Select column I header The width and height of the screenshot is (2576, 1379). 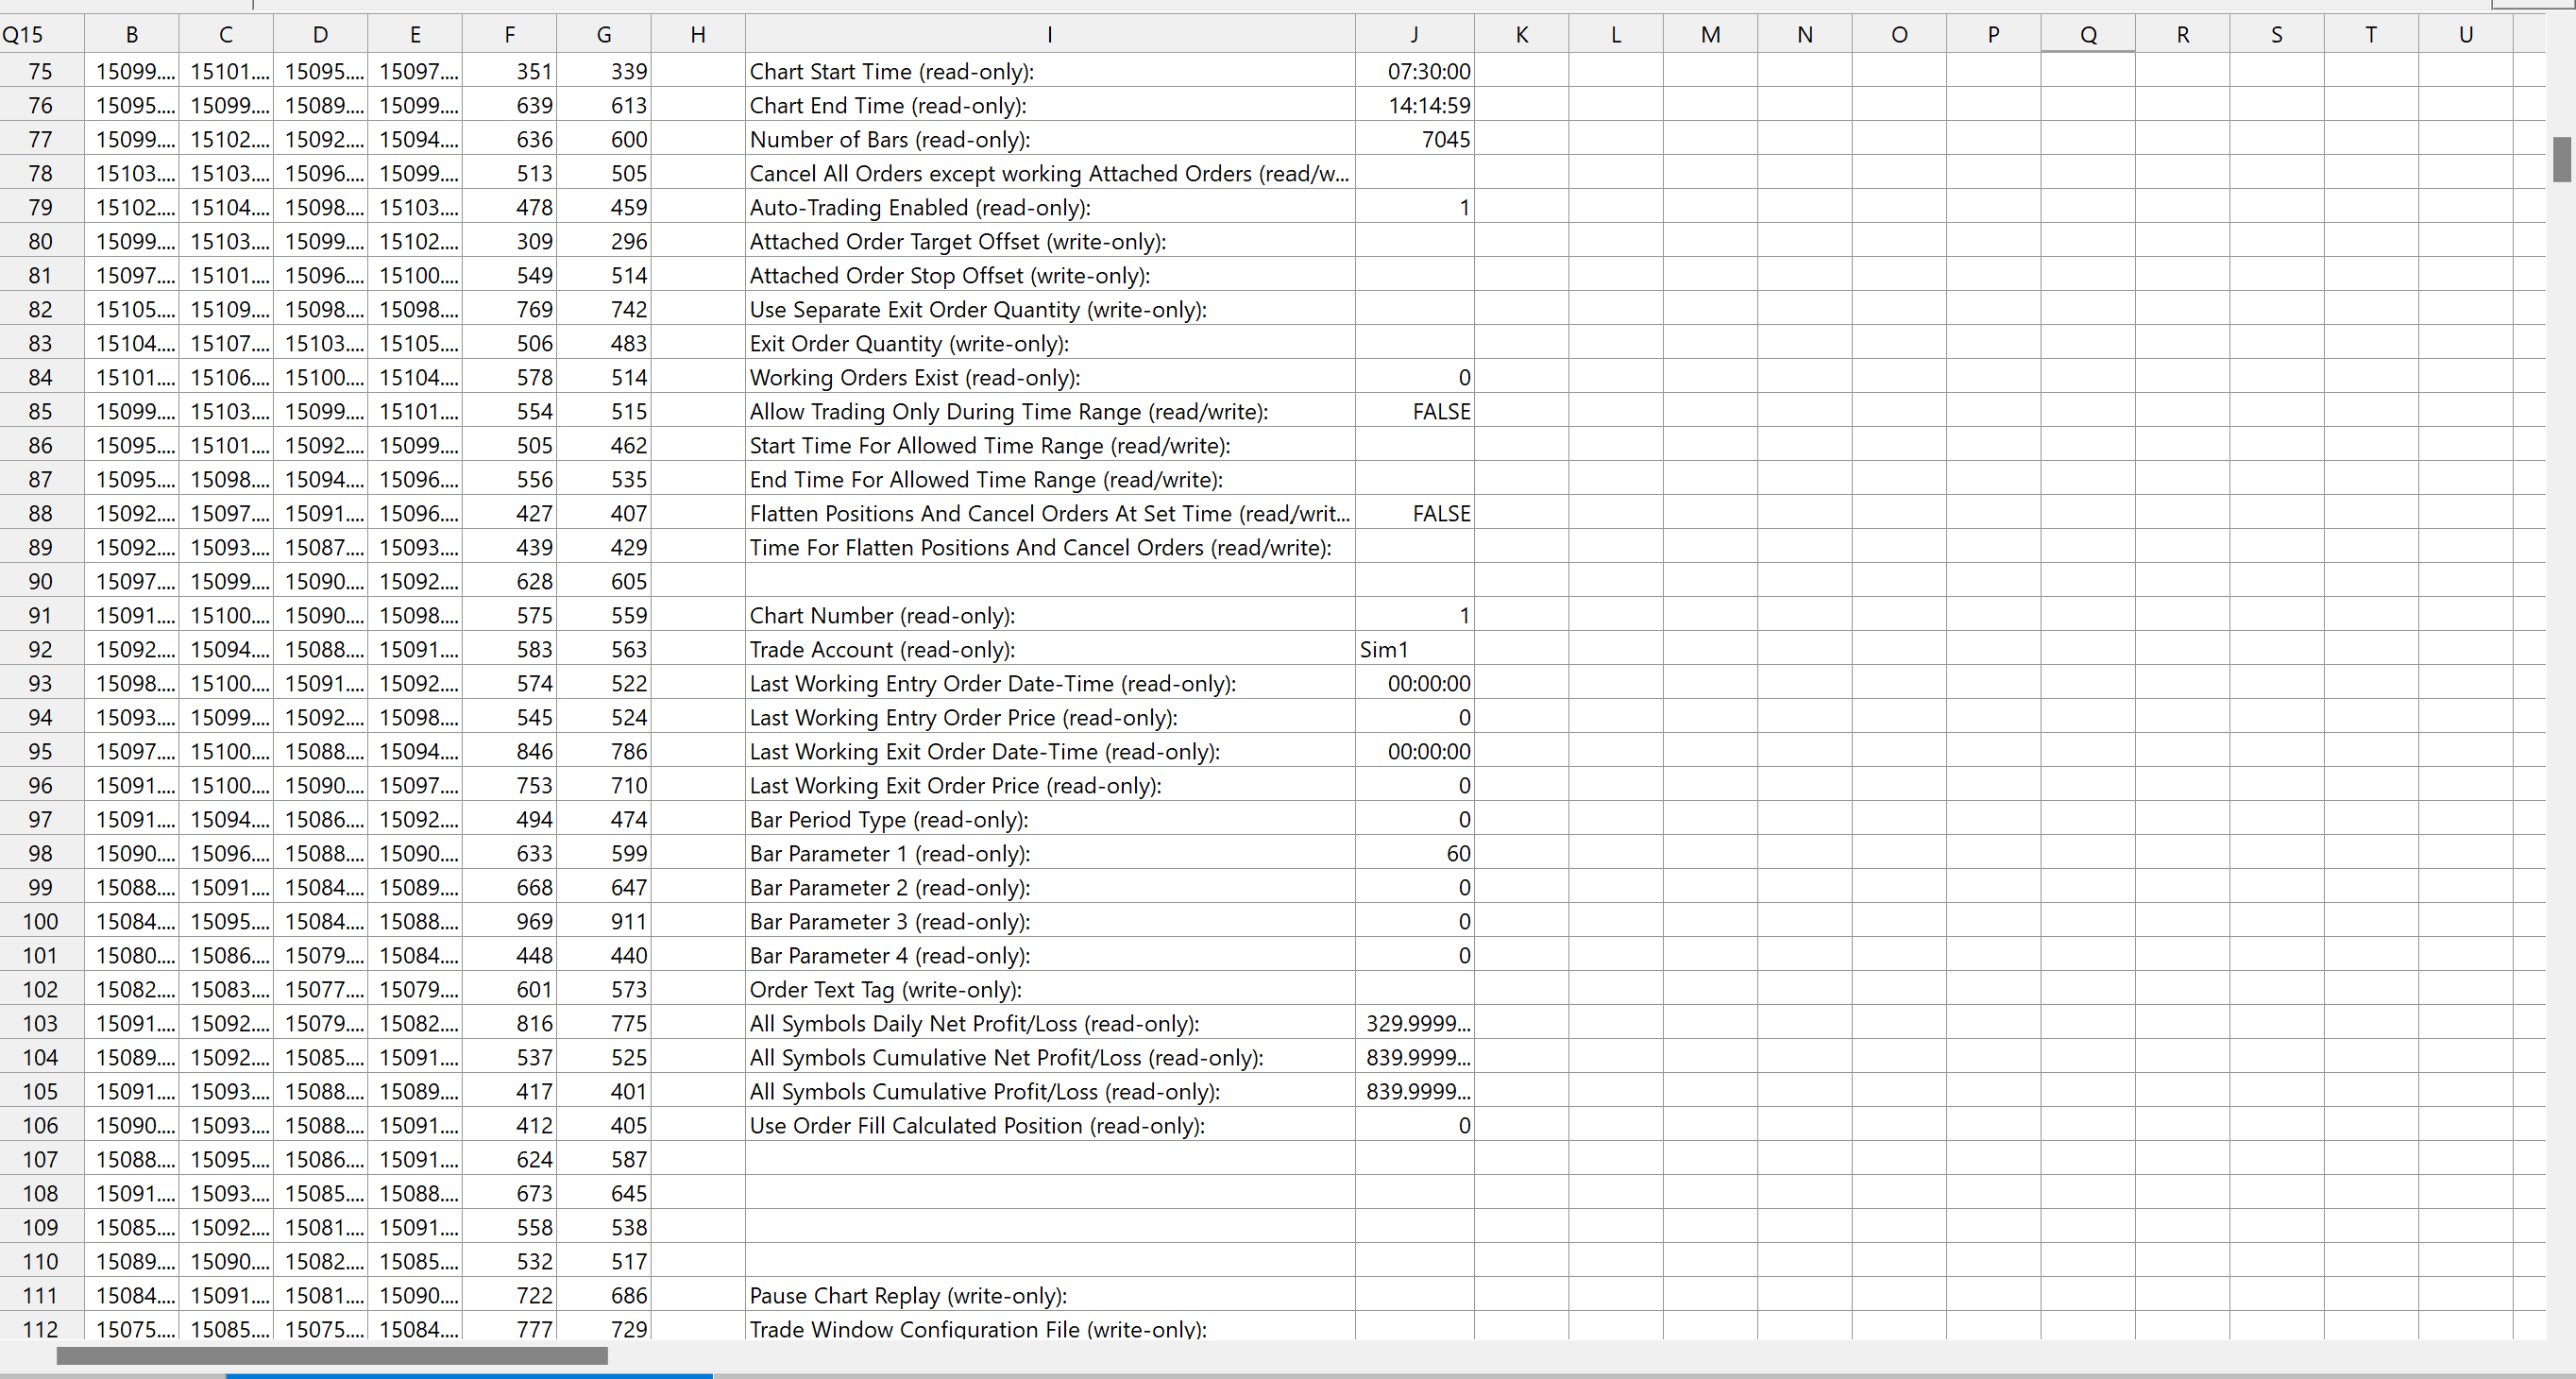(x=1049, y=35)
